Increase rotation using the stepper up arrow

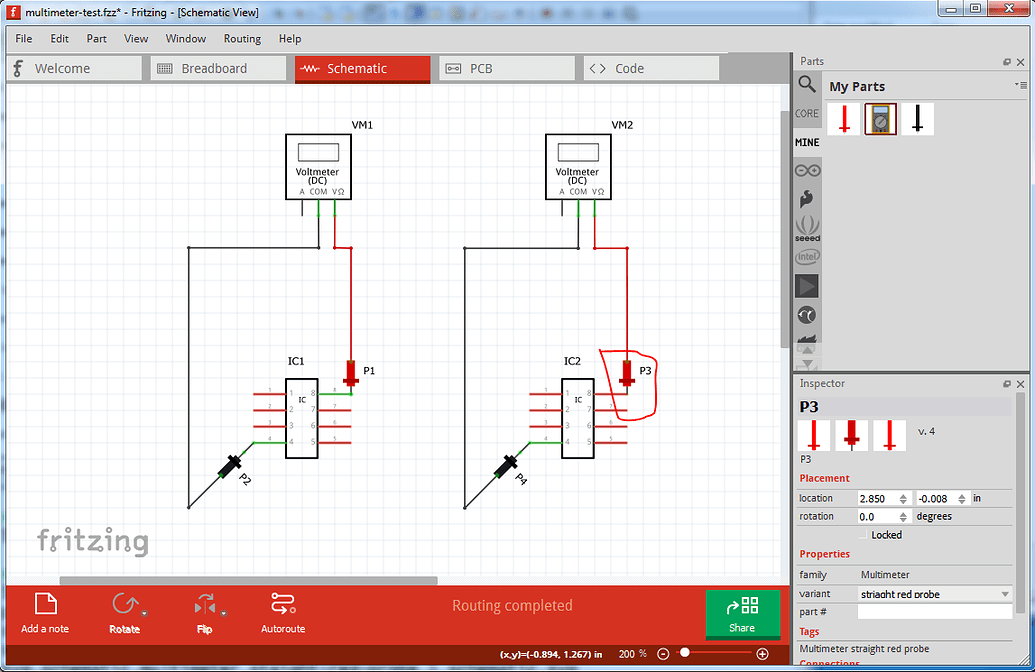click(x=905, y=512)
